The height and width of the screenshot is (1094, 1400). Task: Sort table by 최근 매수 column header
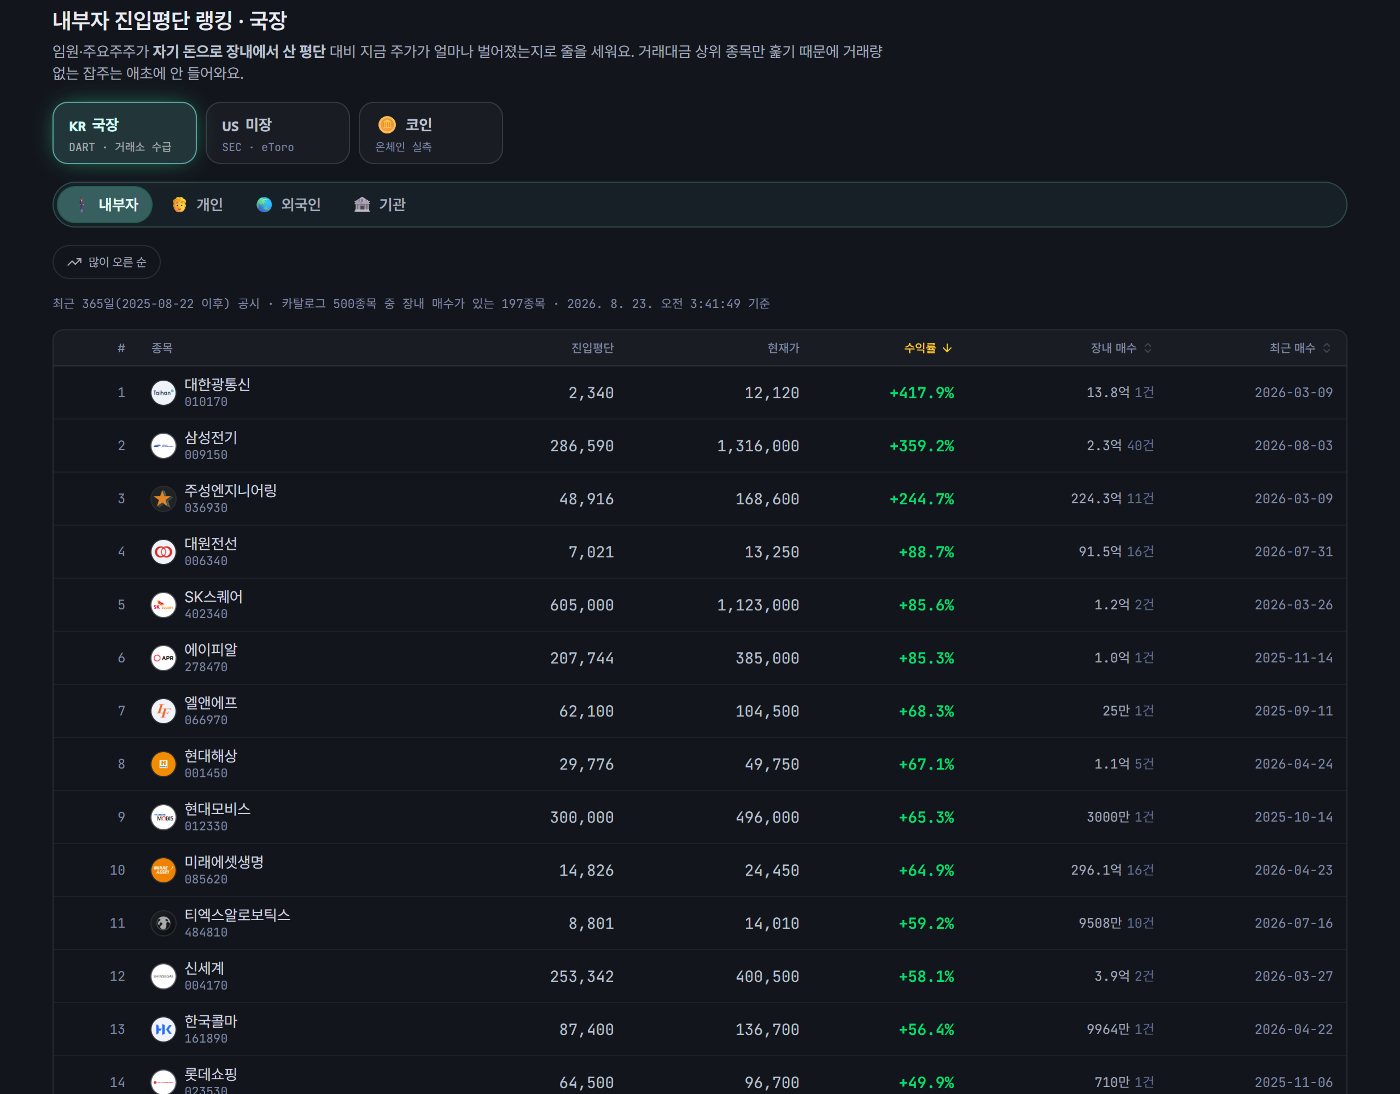[x=1300, y=348]
